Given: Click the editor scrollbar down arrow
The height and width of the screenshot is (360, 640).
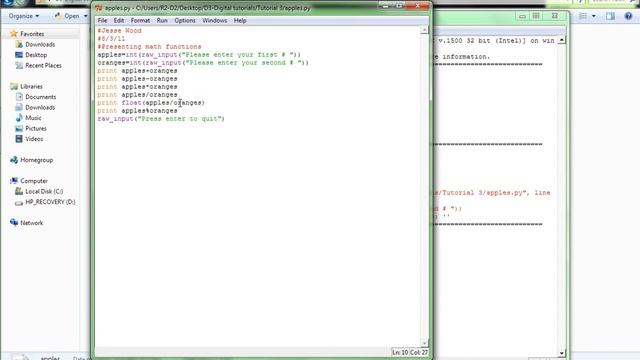Looking at the screenshot, I should (424, 343).
